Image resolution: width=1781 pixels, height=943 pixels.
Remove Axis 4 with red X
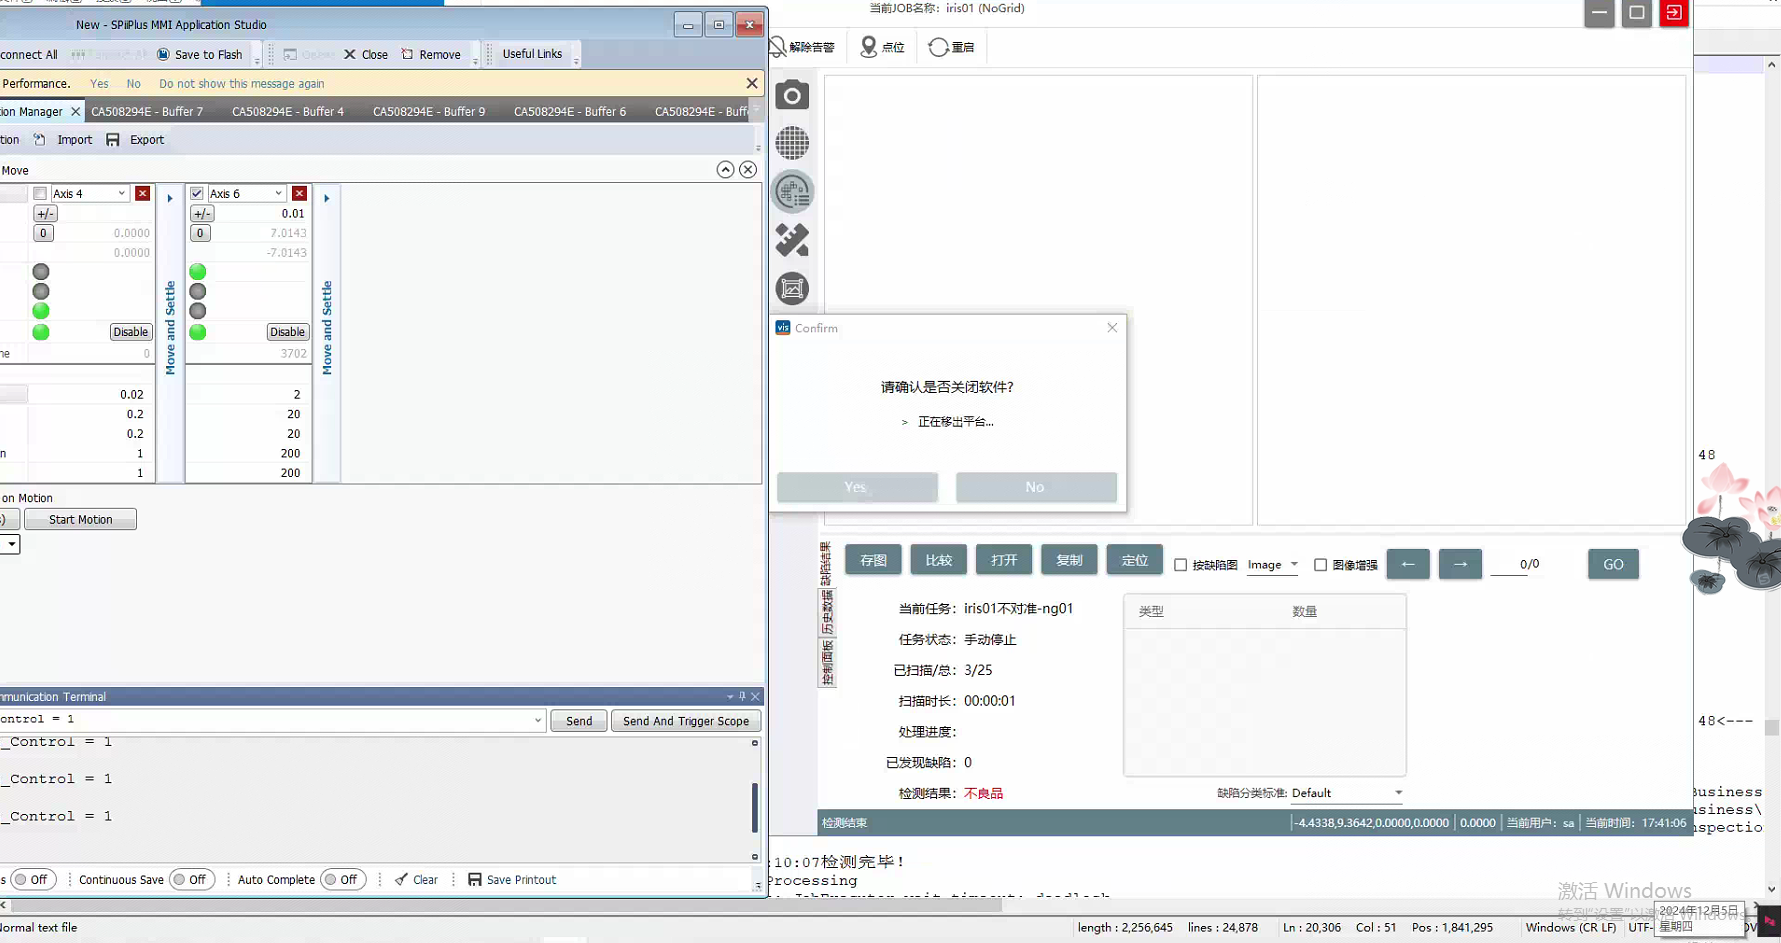click(142, 193)
